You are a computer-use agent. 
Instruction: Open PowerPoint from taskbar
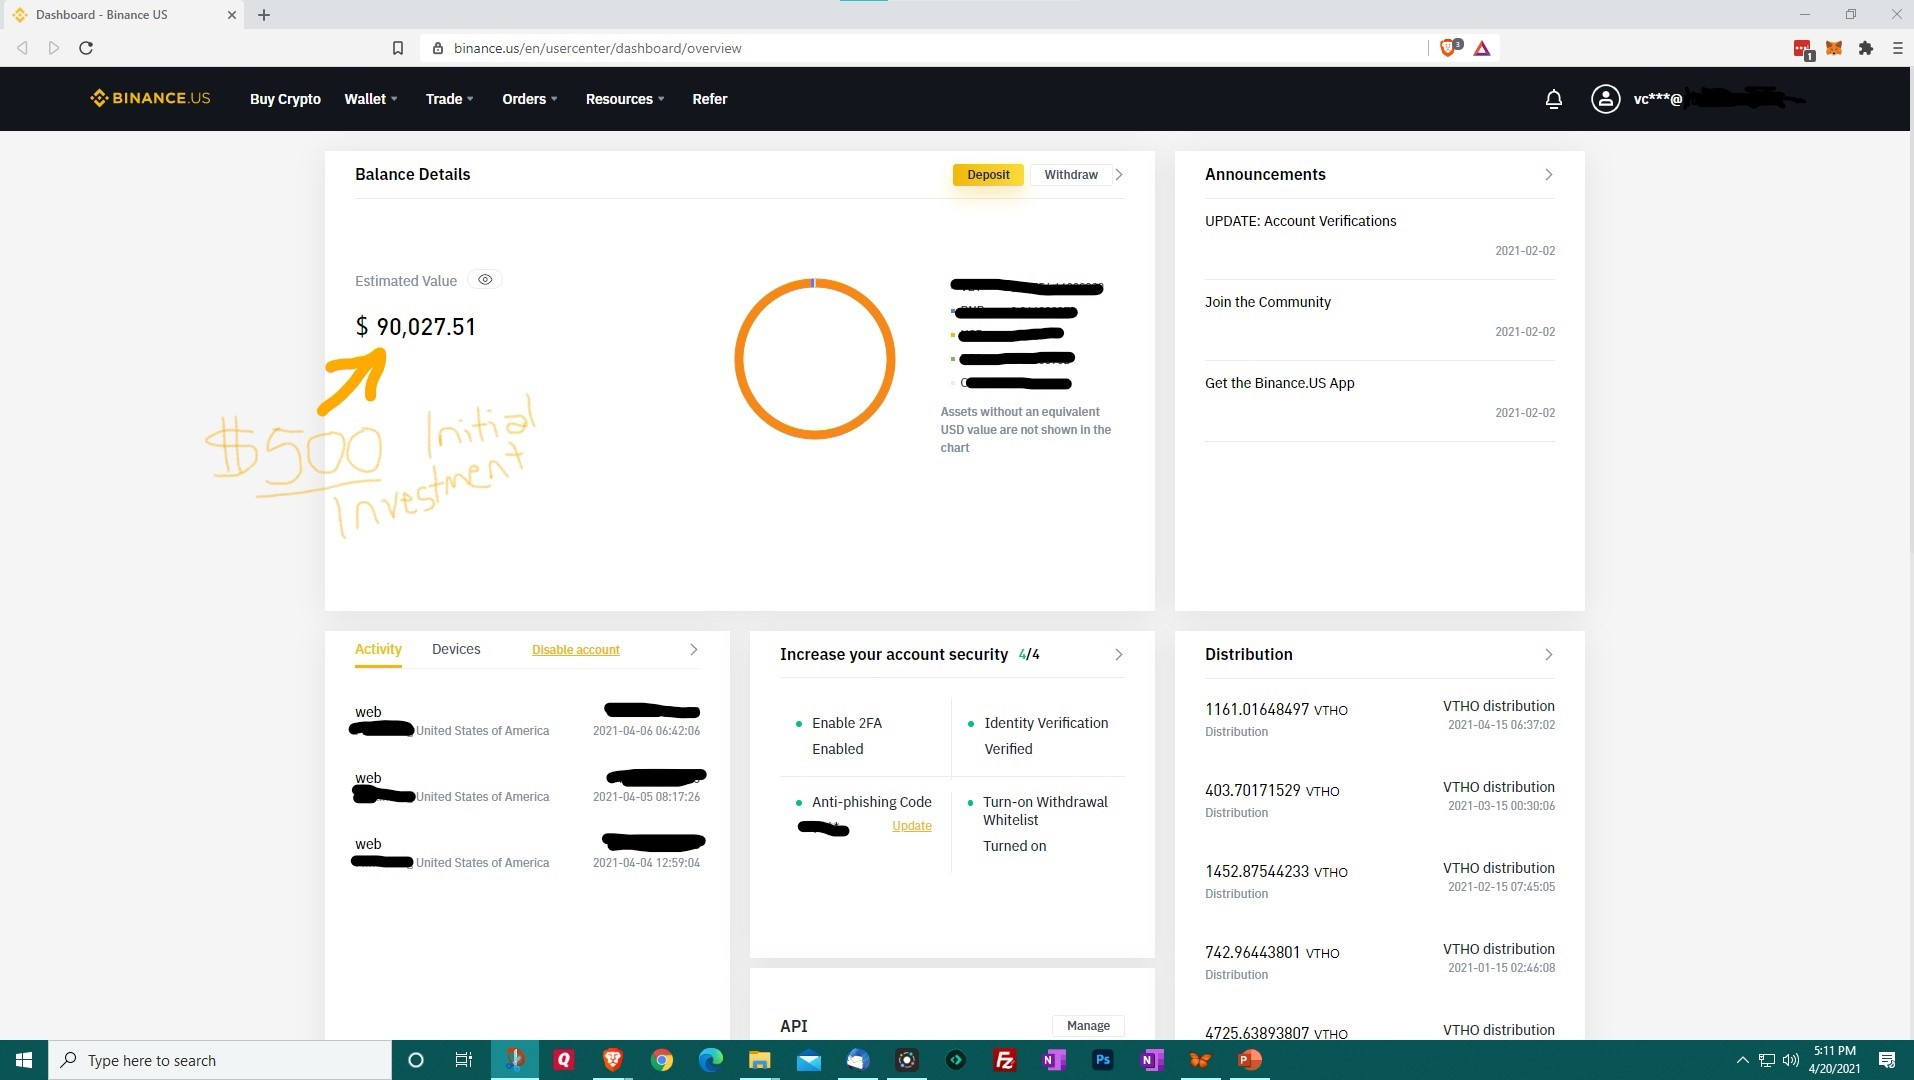click(1249, 1060)
